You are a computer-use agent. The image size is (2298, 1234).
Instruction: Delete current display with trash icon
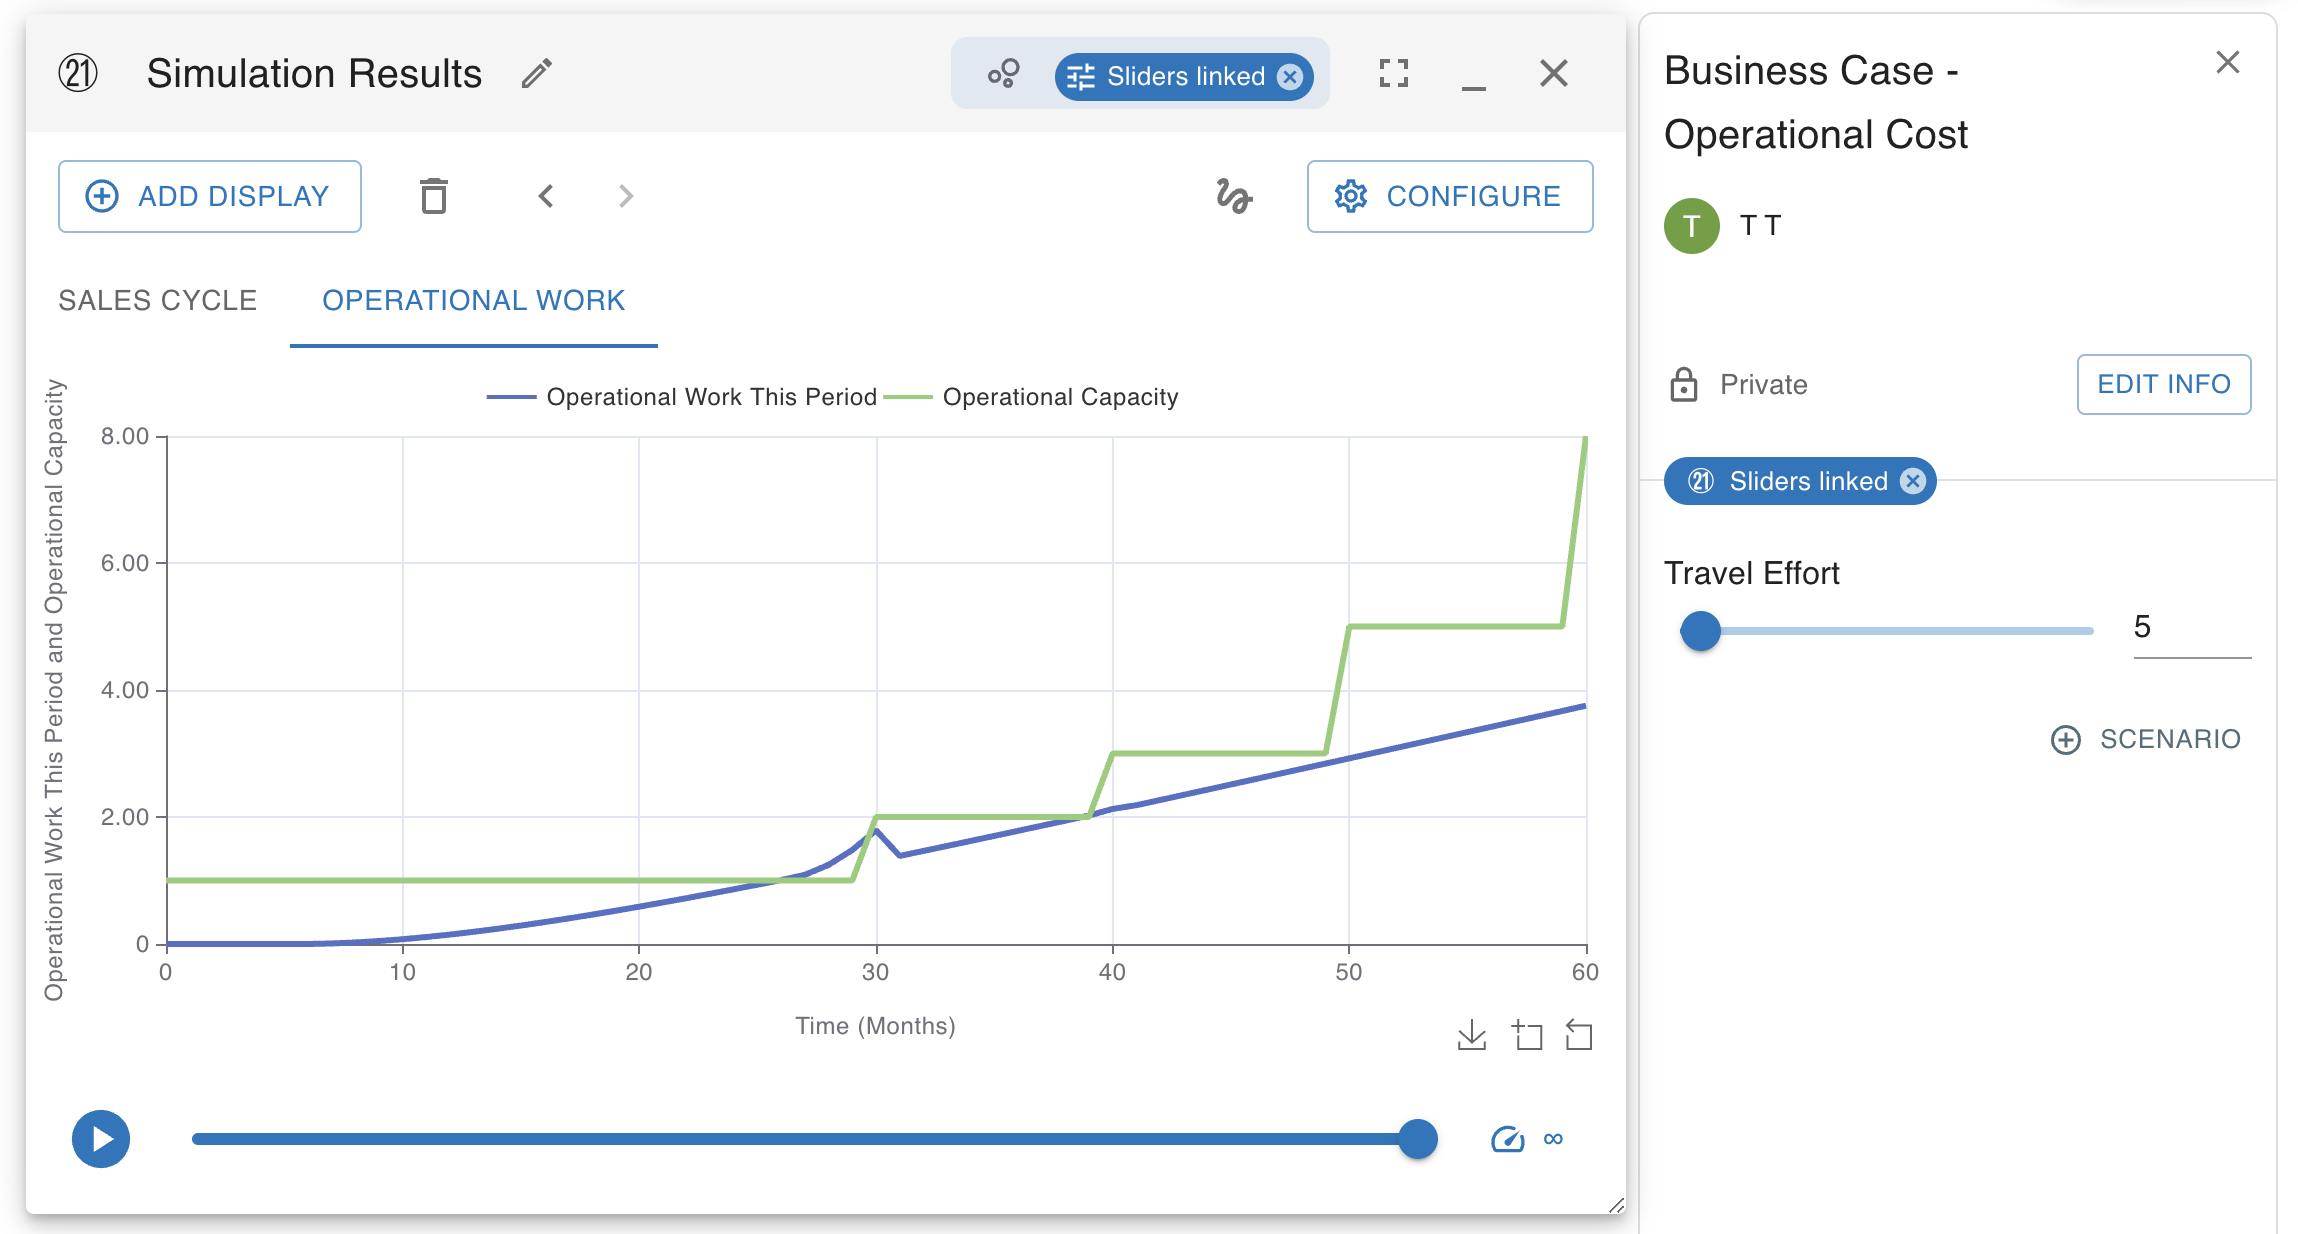[x=434, y=196]
